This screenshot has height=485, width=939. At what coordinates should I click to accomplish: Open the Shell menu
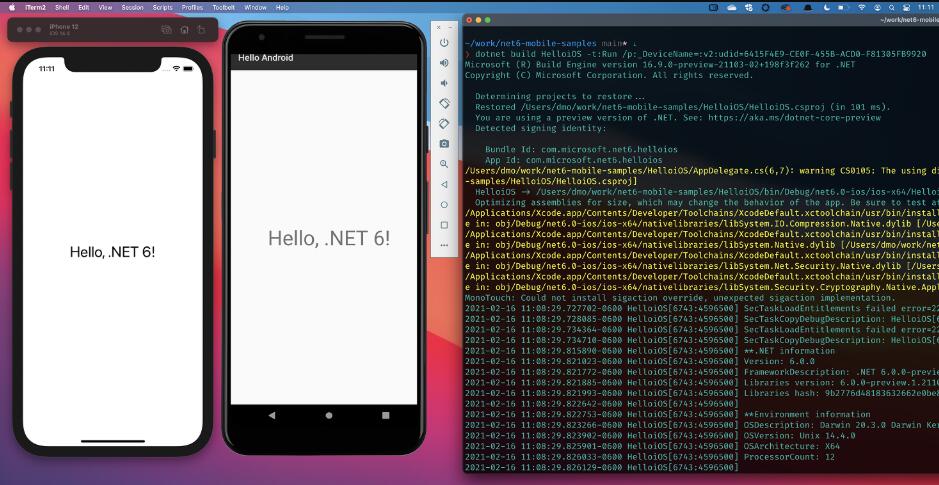[62, 7]
